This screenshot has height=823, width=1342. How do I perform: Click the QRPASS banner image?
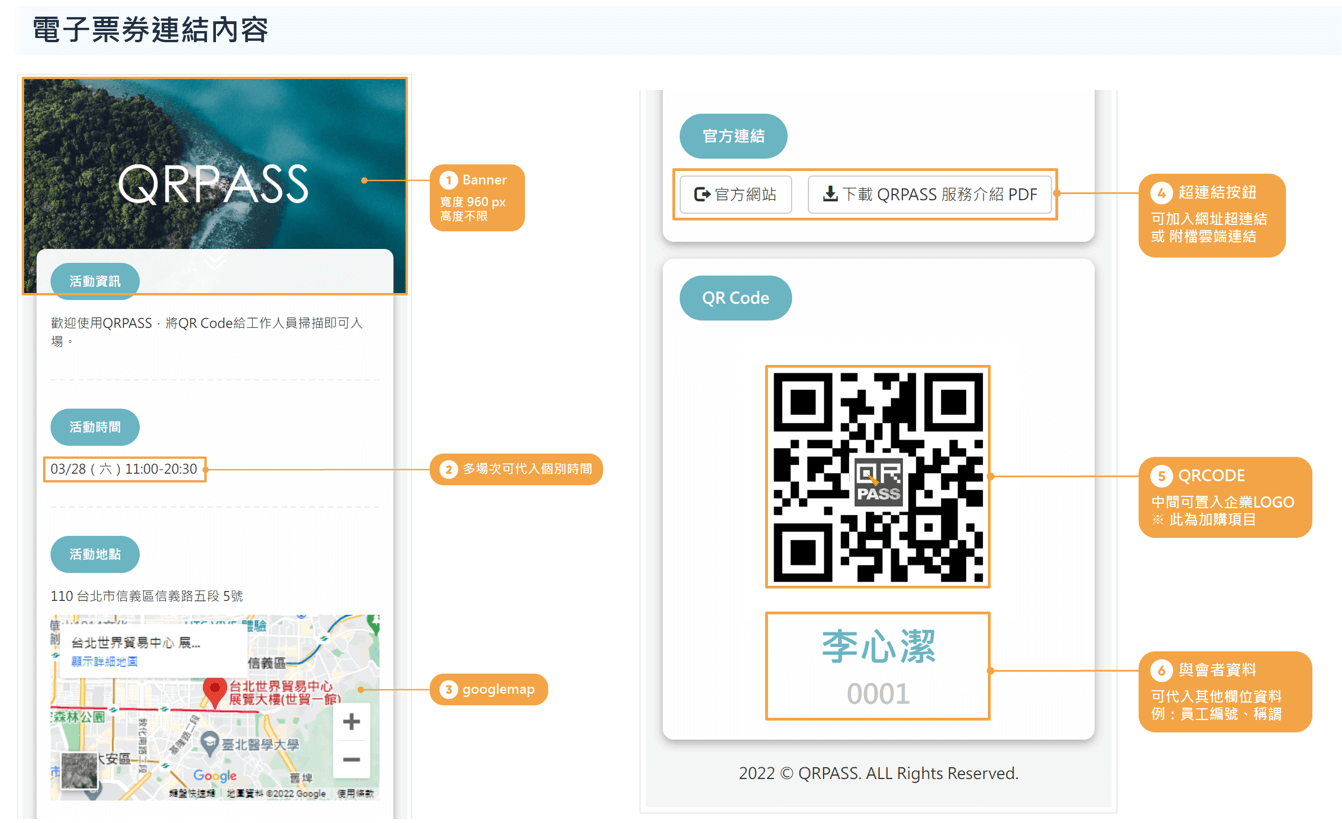(x=214, y=185)
